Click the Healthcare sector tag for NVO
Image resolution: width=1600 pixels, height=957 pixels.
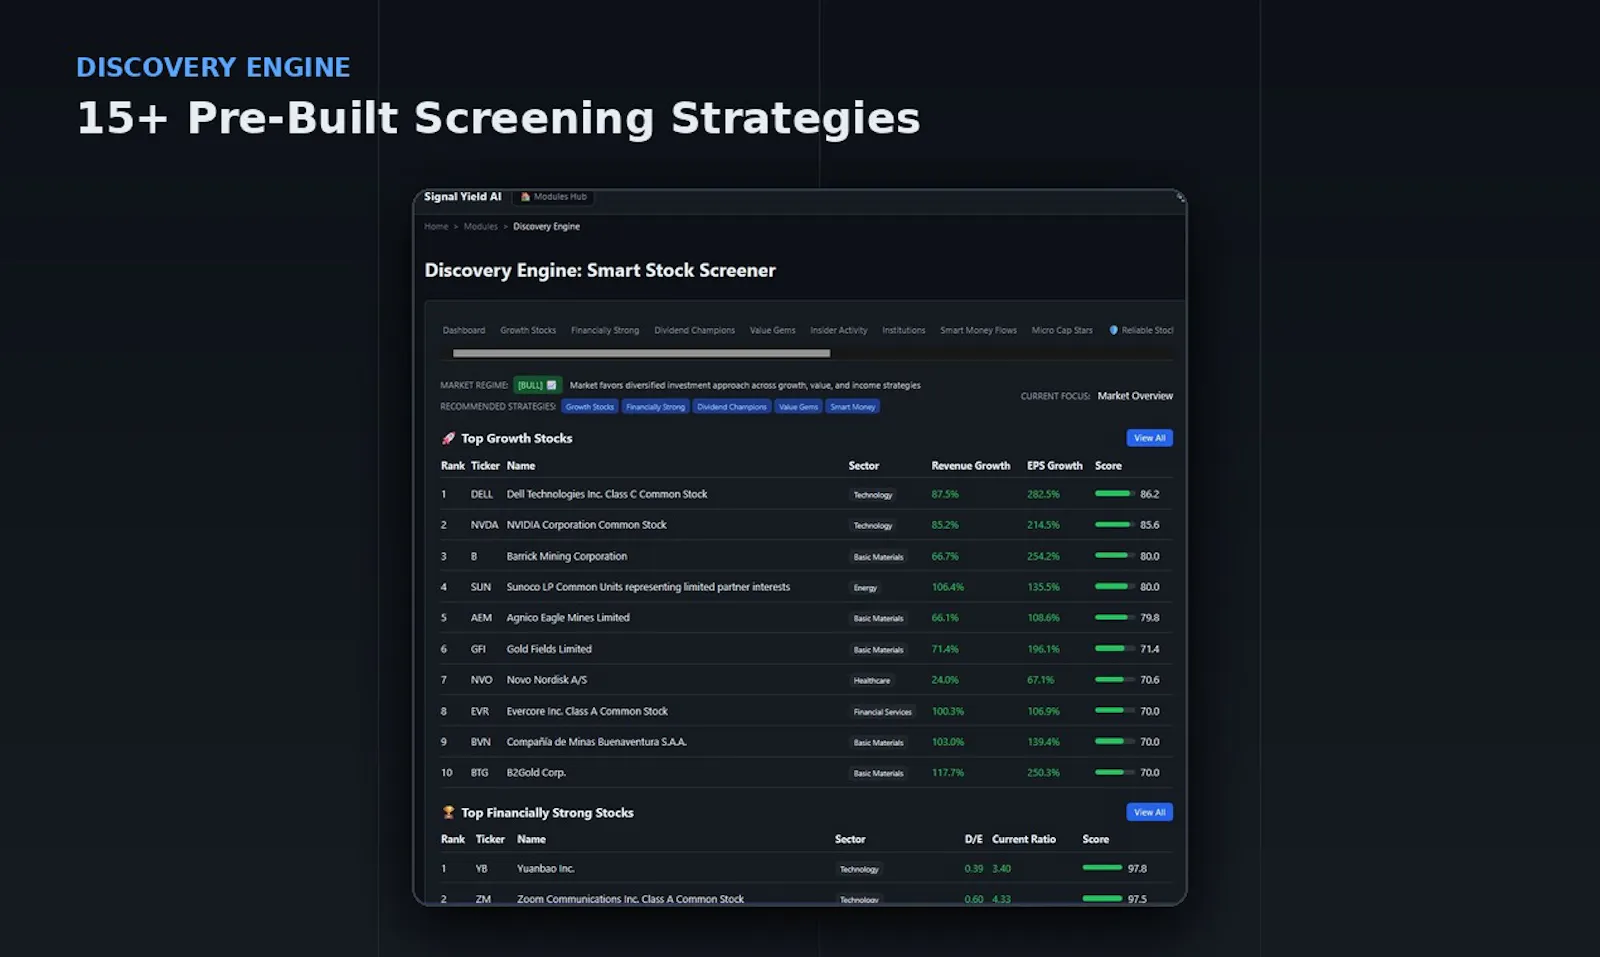point(871,681)
